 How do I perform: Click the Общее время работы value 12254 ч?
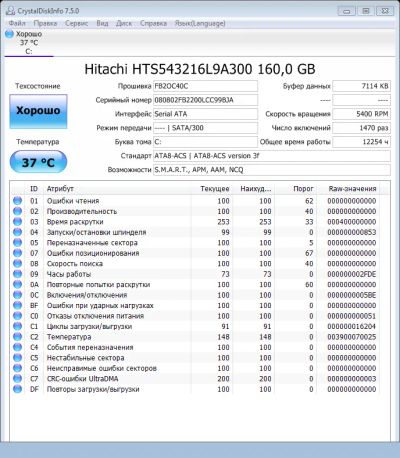(x=361, y=142)
